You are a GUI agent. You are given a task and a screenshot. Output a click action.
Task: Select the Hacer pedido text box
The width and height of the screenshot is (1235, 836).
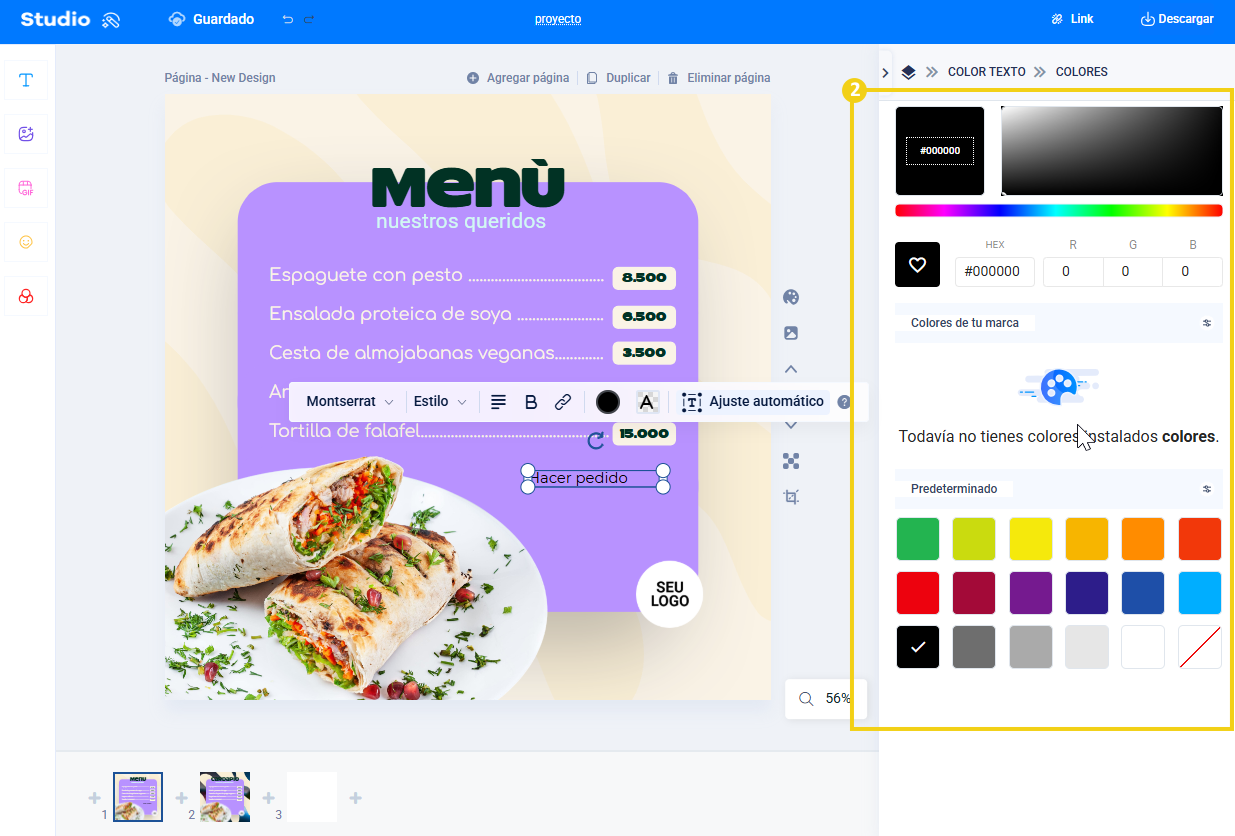coord(594,478)
